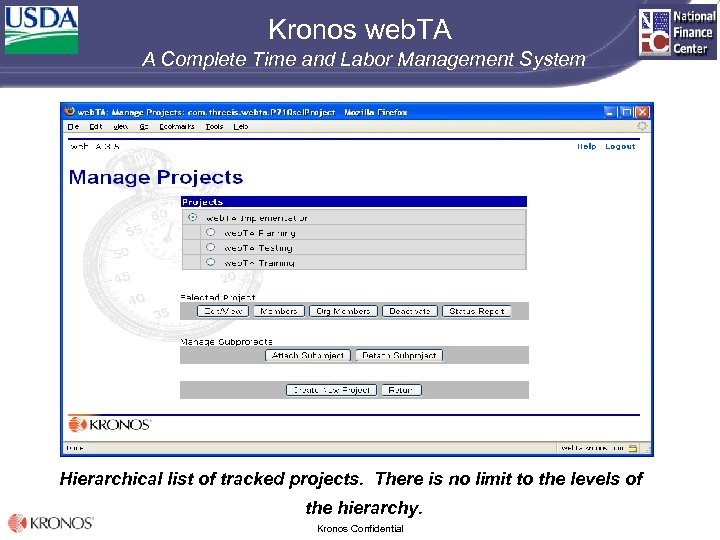
Task: Select the webTA Implementation project radio button
Action: coord(192,217)
